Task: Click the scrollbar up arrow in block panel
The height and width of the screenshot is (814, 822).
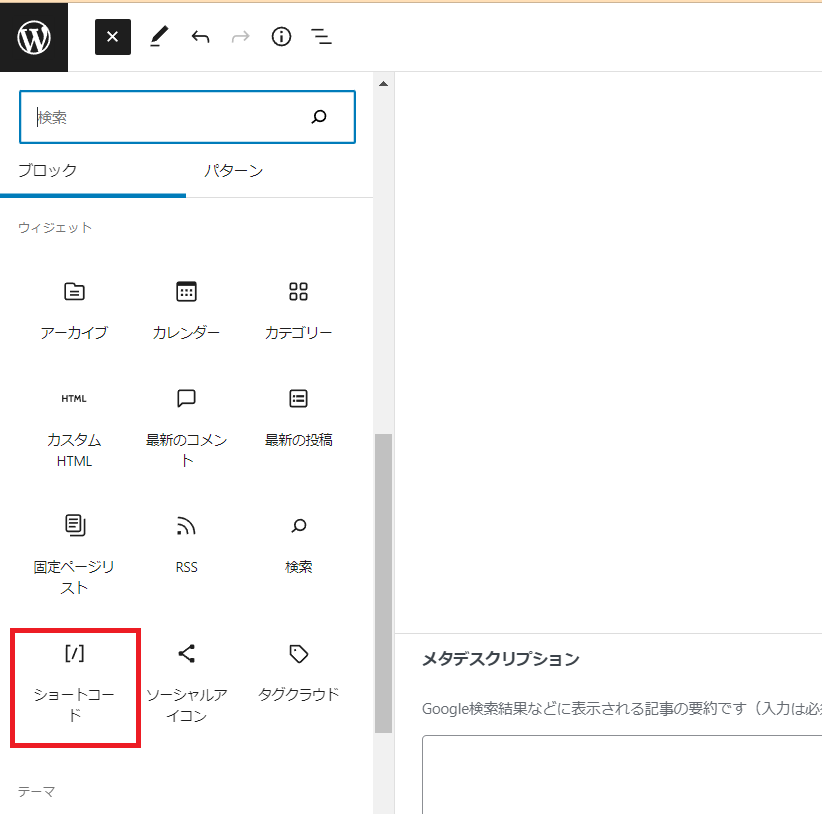Action: (x=384, y=84)
